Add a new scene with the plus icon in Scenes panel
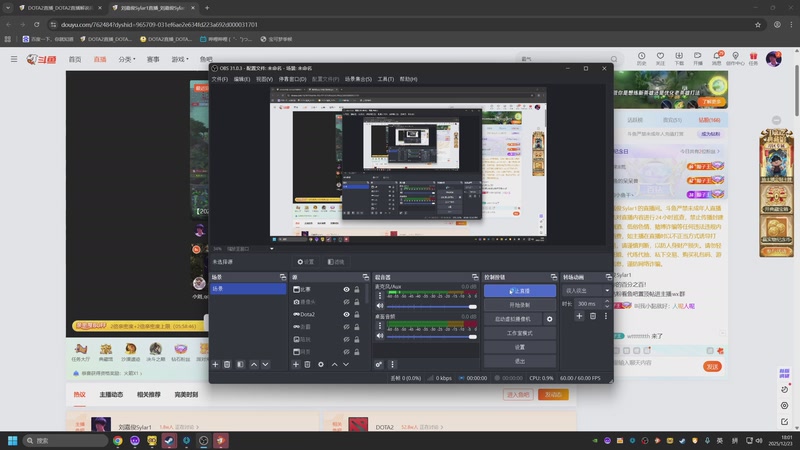 (x=215, y=364)
